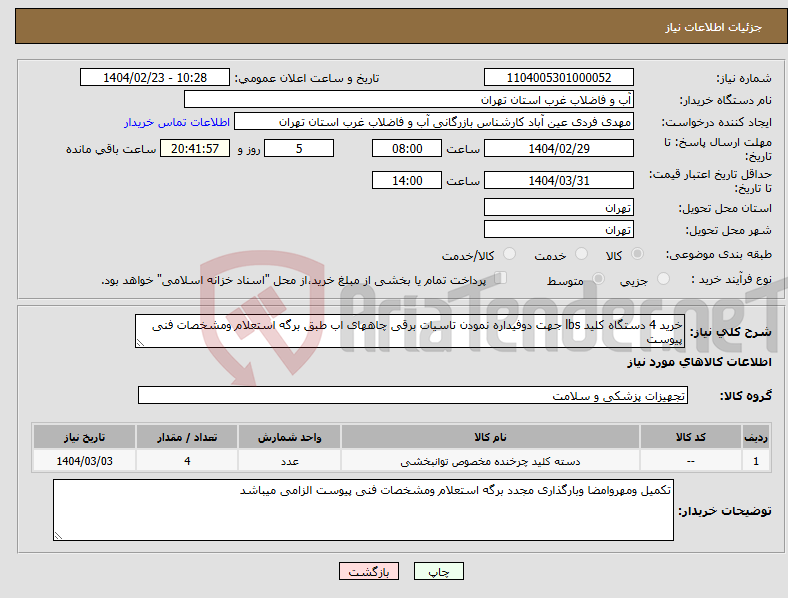The height and width of the screenshot is (598, 788).
Task: Toggle the اسناد خزانه اسلامی payment checkbox
Action: pyautogui.click(x=501, y=278)
